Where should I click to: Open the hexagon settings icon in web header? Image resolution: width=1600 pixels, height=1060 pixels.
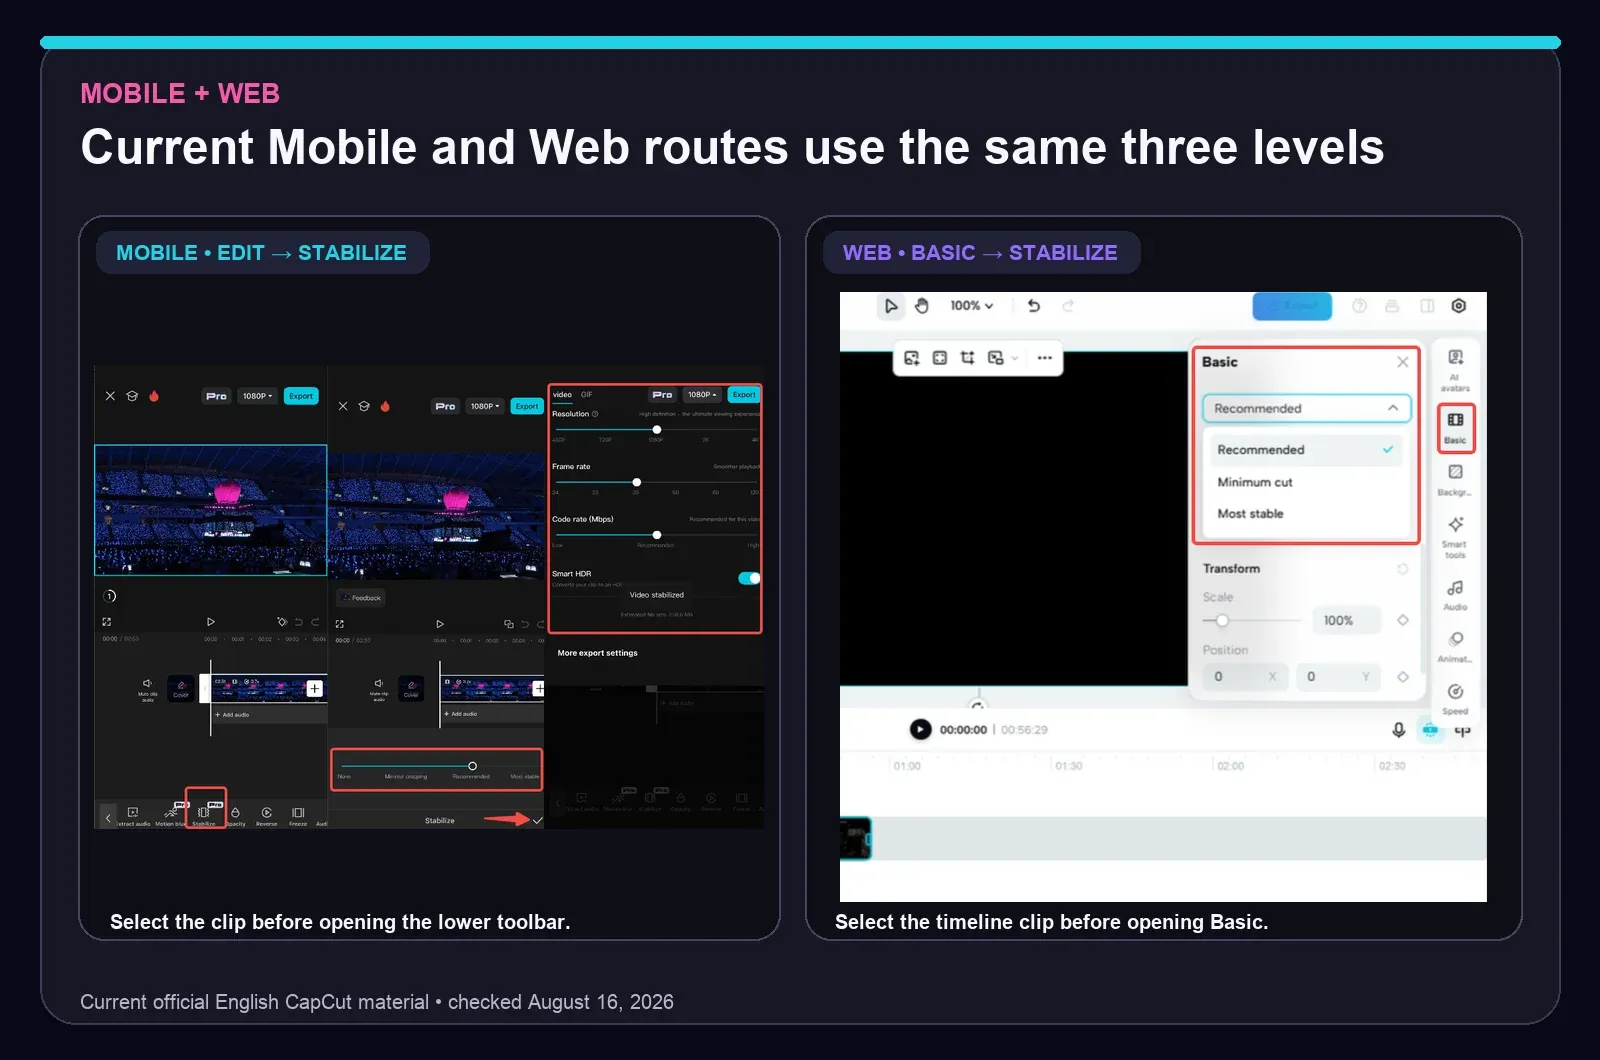[x=1459, y=306]
